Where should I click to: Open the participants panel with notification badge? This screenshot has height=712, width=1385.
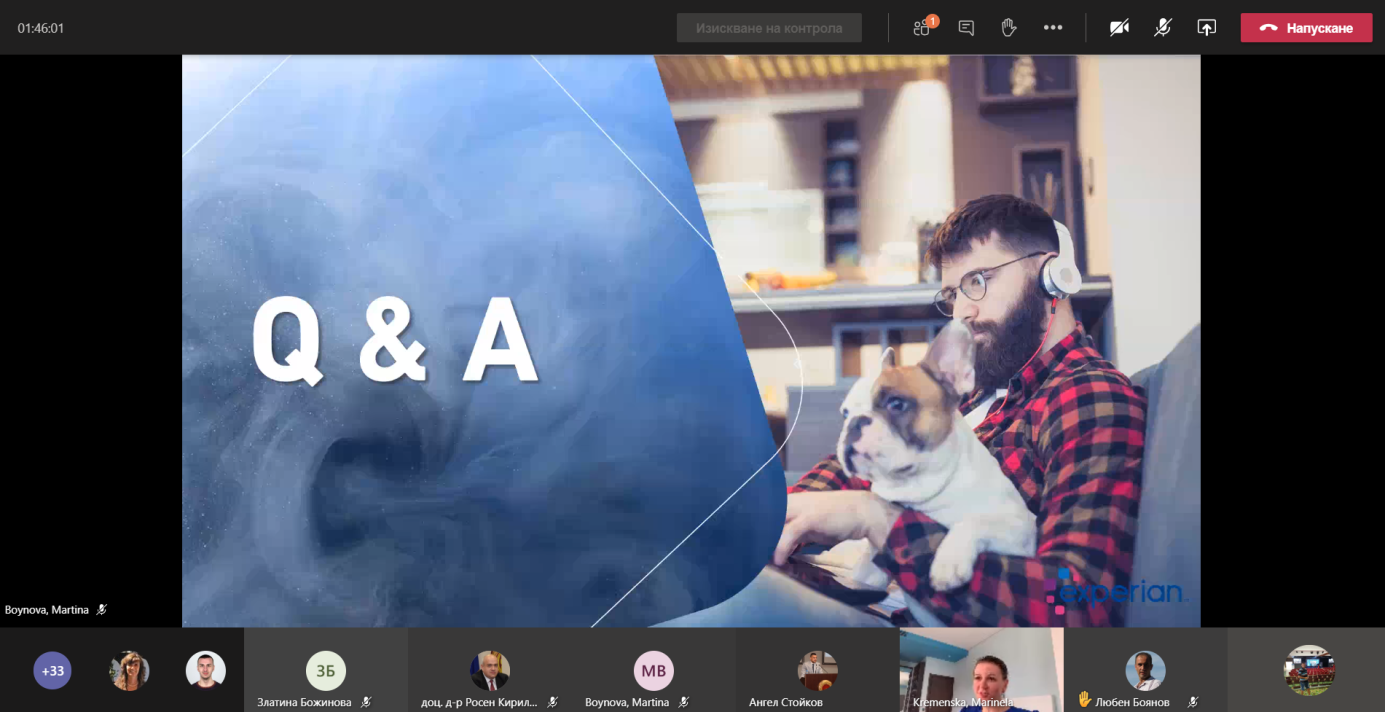click(x=924, y=27)
